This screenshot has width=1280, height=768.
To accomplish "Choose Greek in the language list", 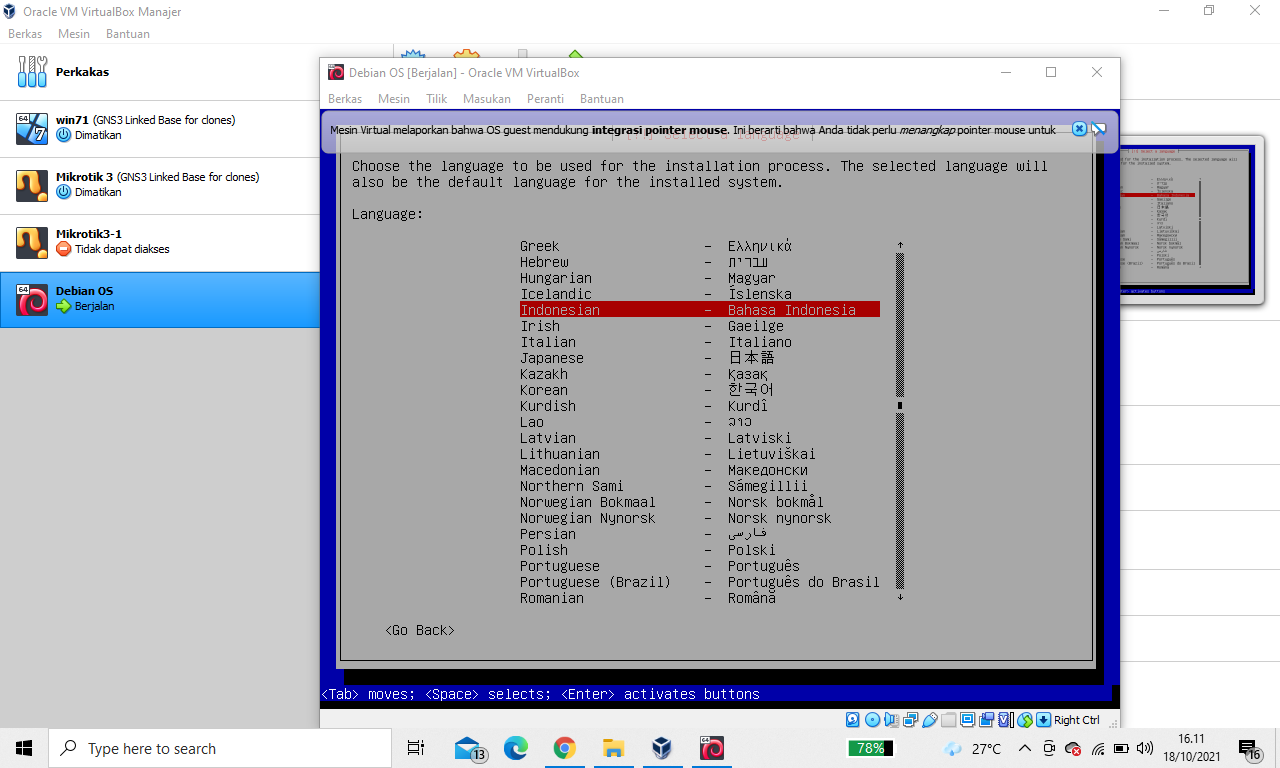I will (699, 246).
